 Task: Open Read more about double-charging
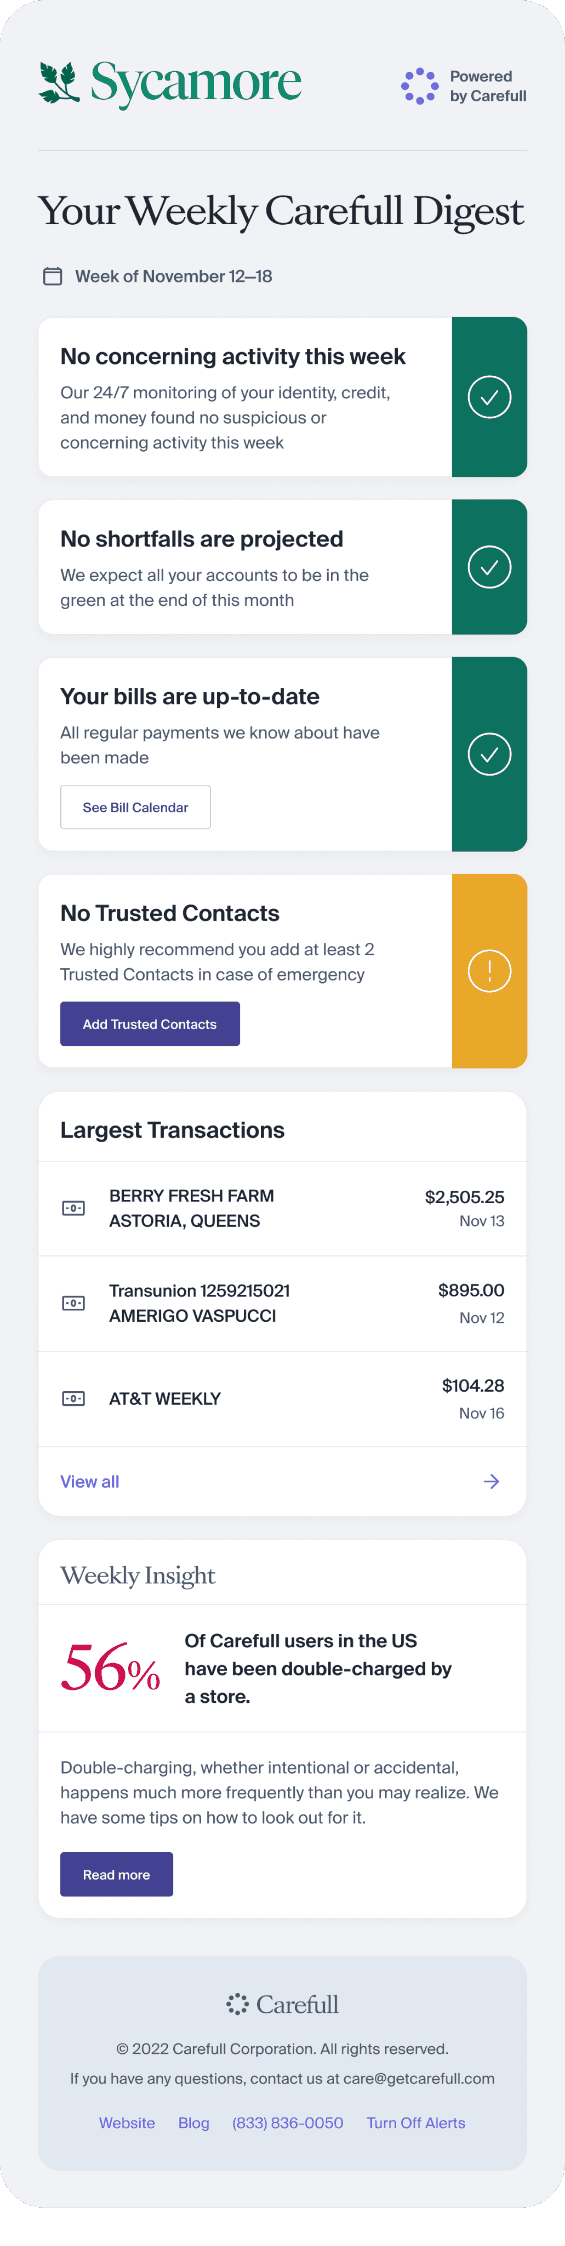tap(116, 1874)
